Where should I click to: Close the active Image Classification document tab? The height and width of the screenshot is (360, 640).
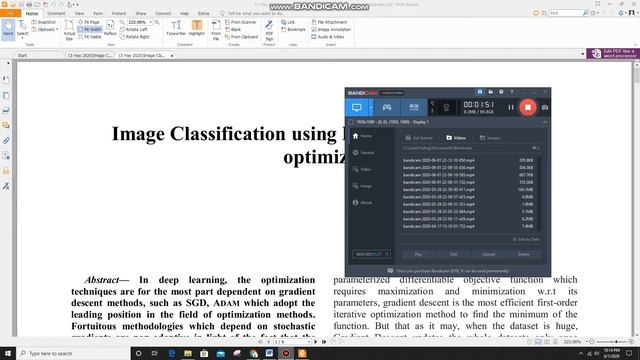172,56
